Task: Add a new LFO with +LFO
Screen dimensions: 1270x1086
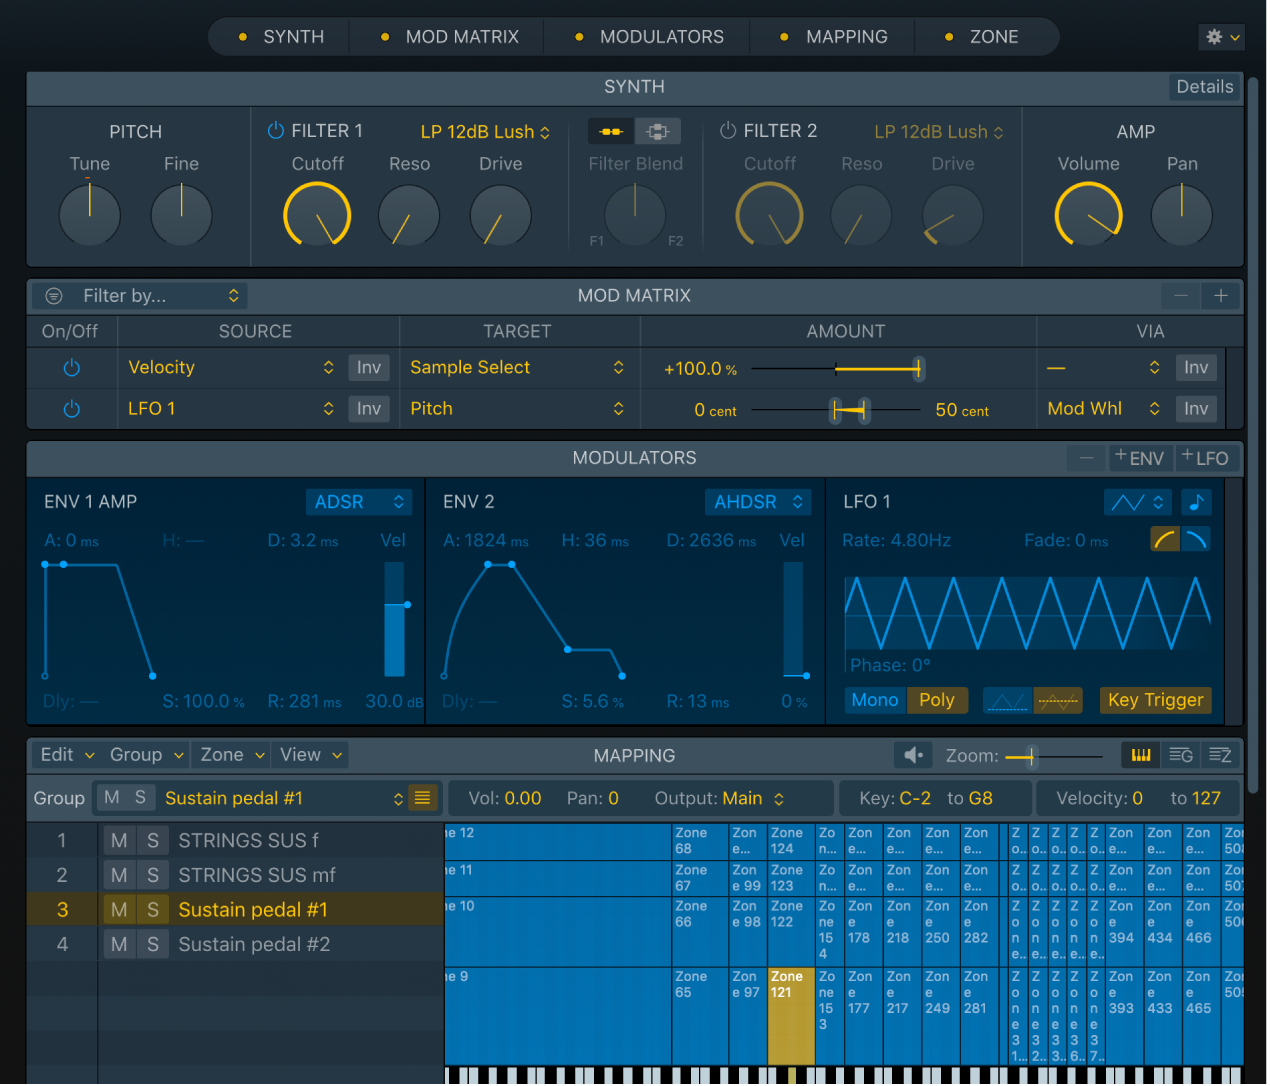Action: click(x=1206, y=457)
